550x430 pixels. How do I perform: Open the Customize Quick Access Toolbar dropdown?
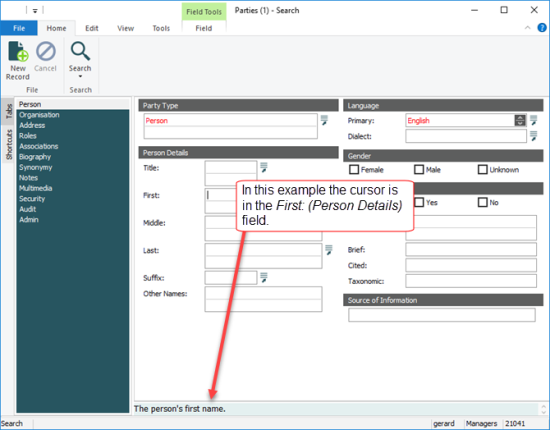35,11
